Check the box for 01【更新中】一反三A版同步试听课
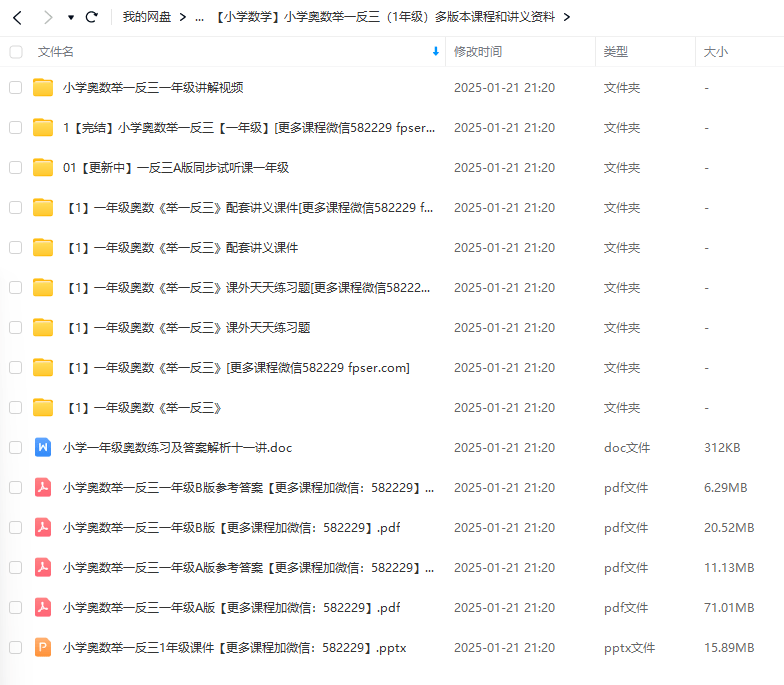The image size is (784, 685). pyautogui.click(x=16, y=168)
